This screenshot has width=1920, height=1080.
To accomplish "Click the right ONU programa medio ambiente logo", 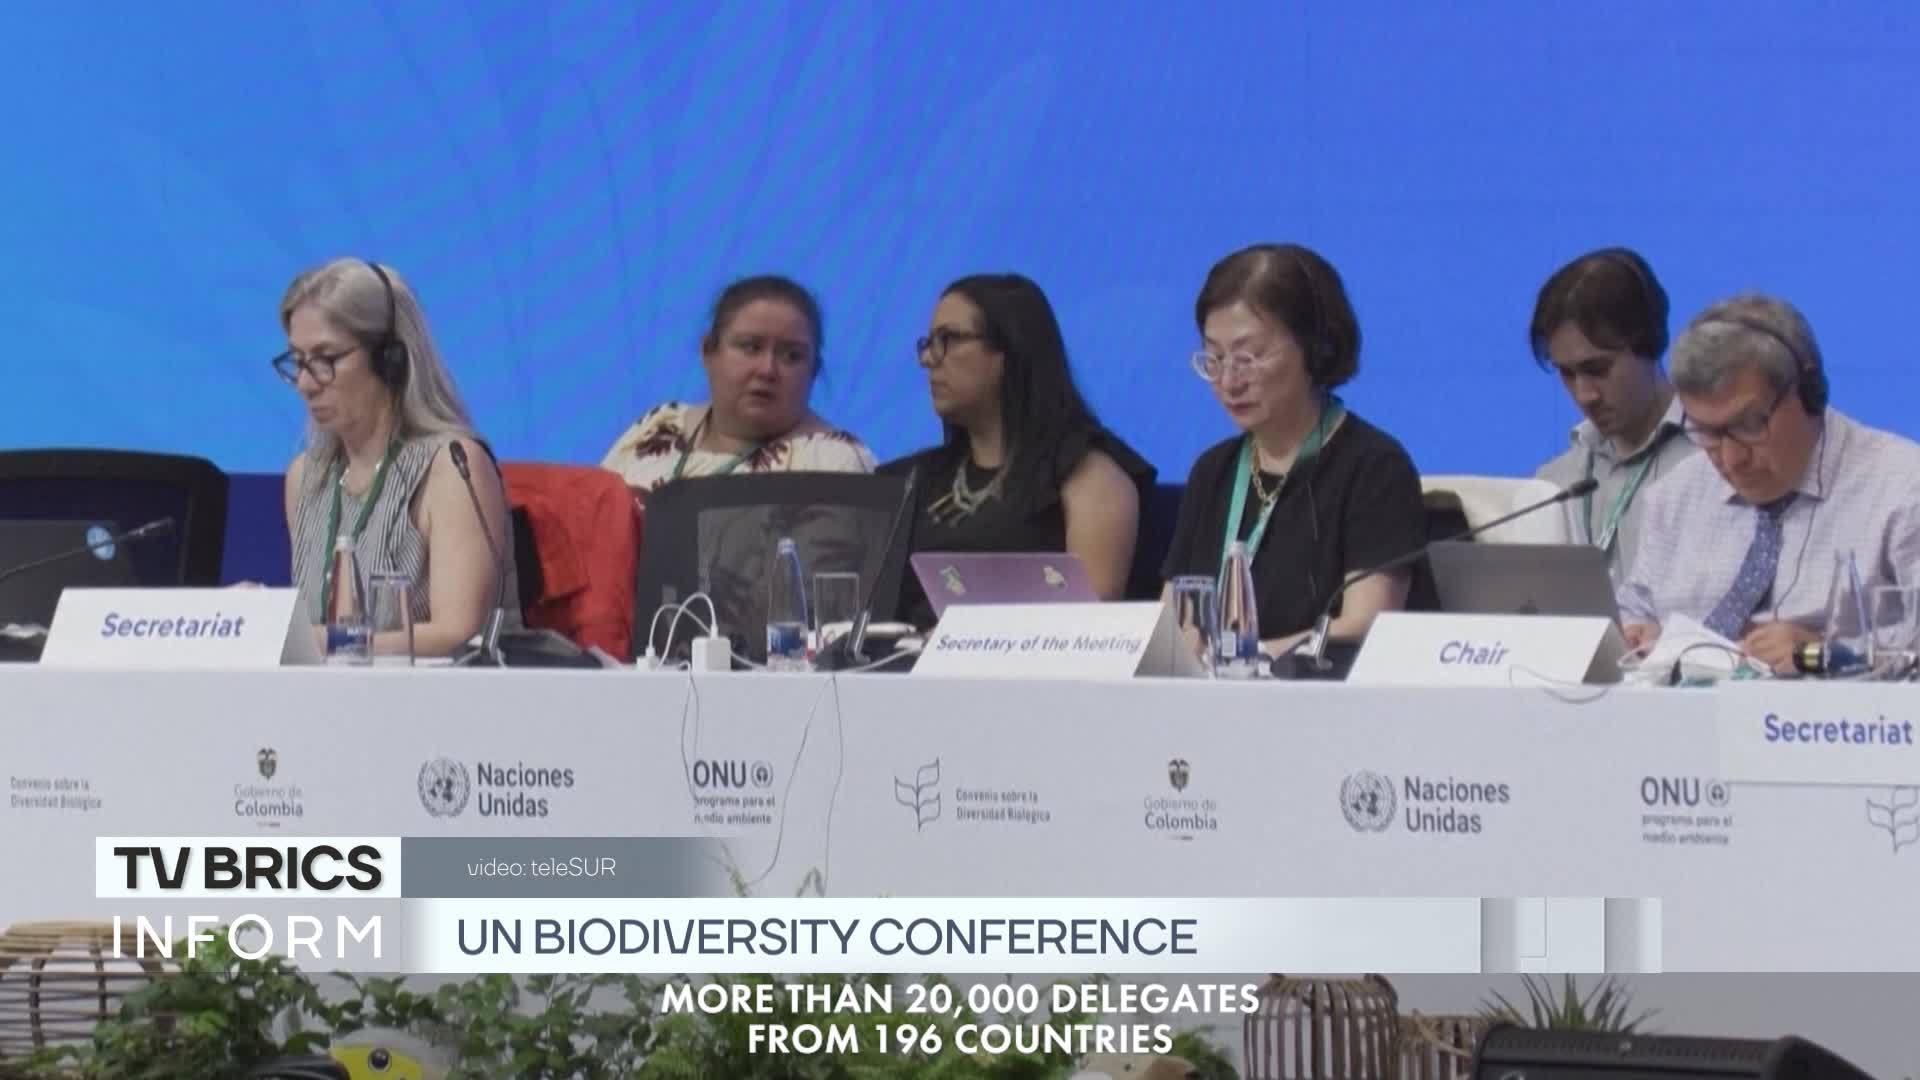I will (x=1685, y=808).
